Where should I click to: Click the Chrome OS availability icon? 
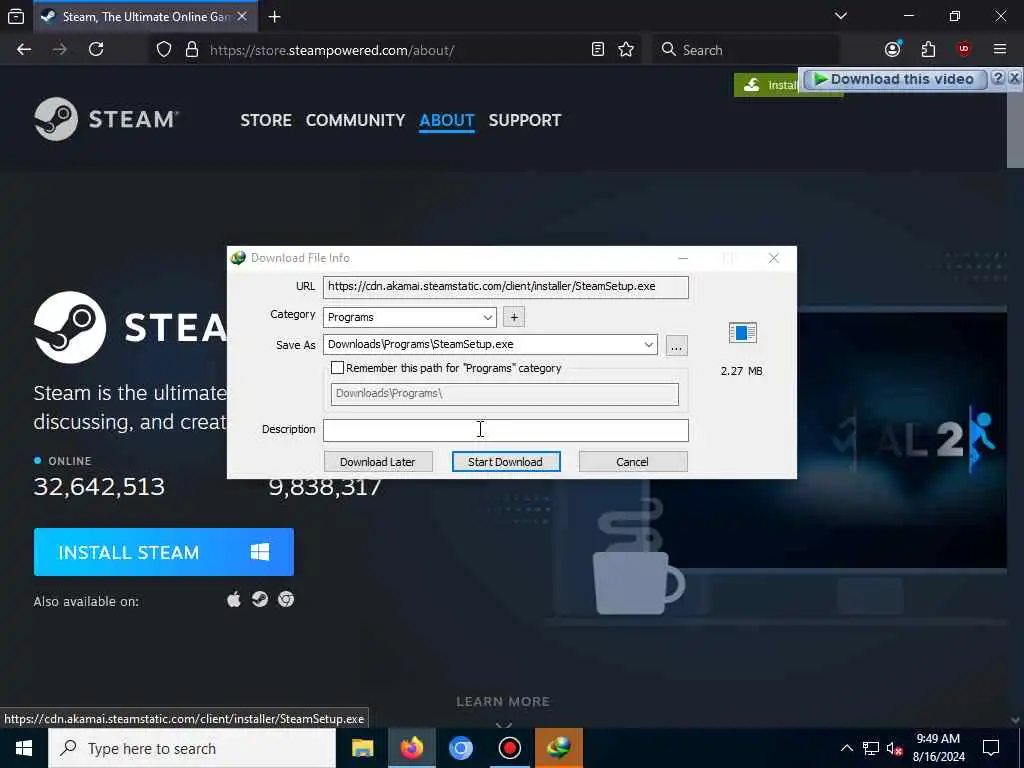point(286,599)
